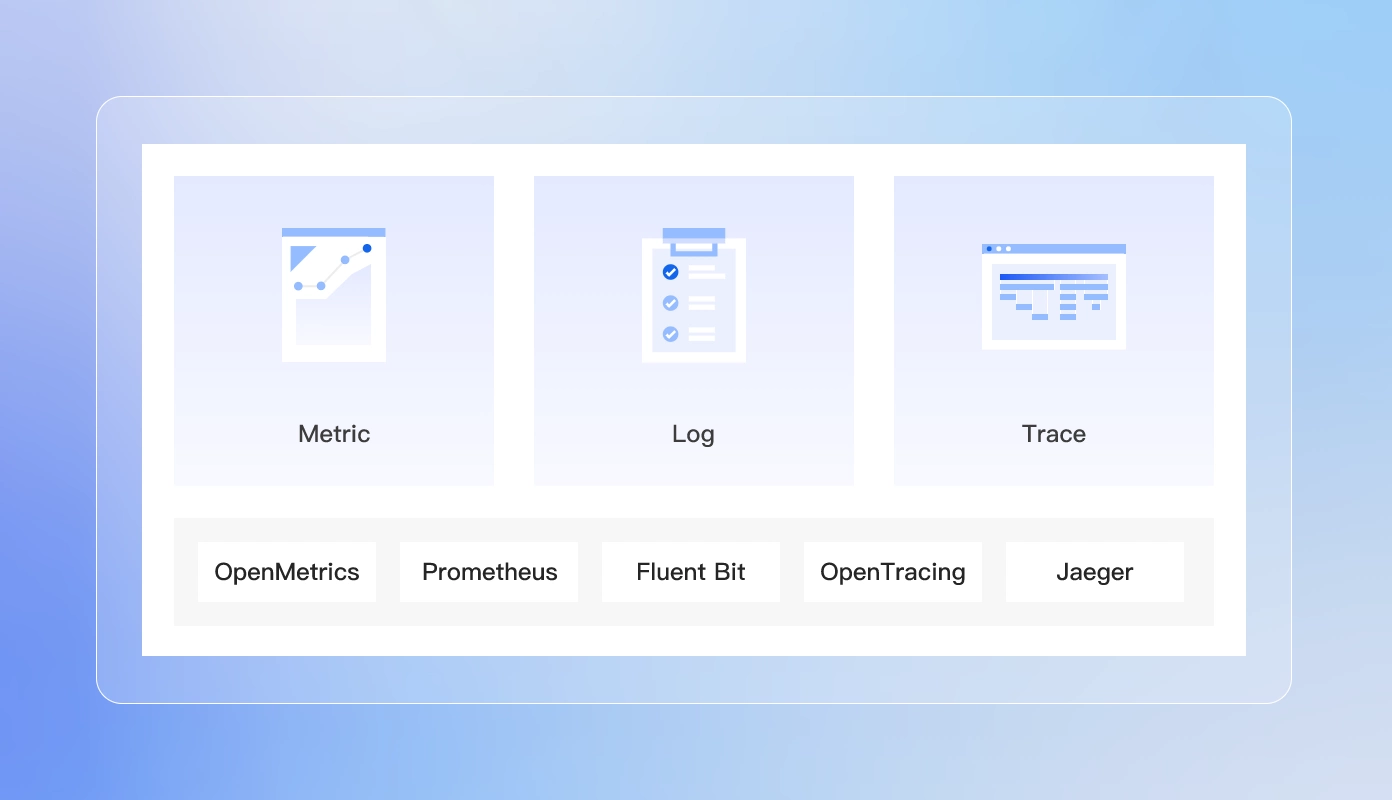
Task: Select the Metric label text
Action: click(x=334, y=434)
